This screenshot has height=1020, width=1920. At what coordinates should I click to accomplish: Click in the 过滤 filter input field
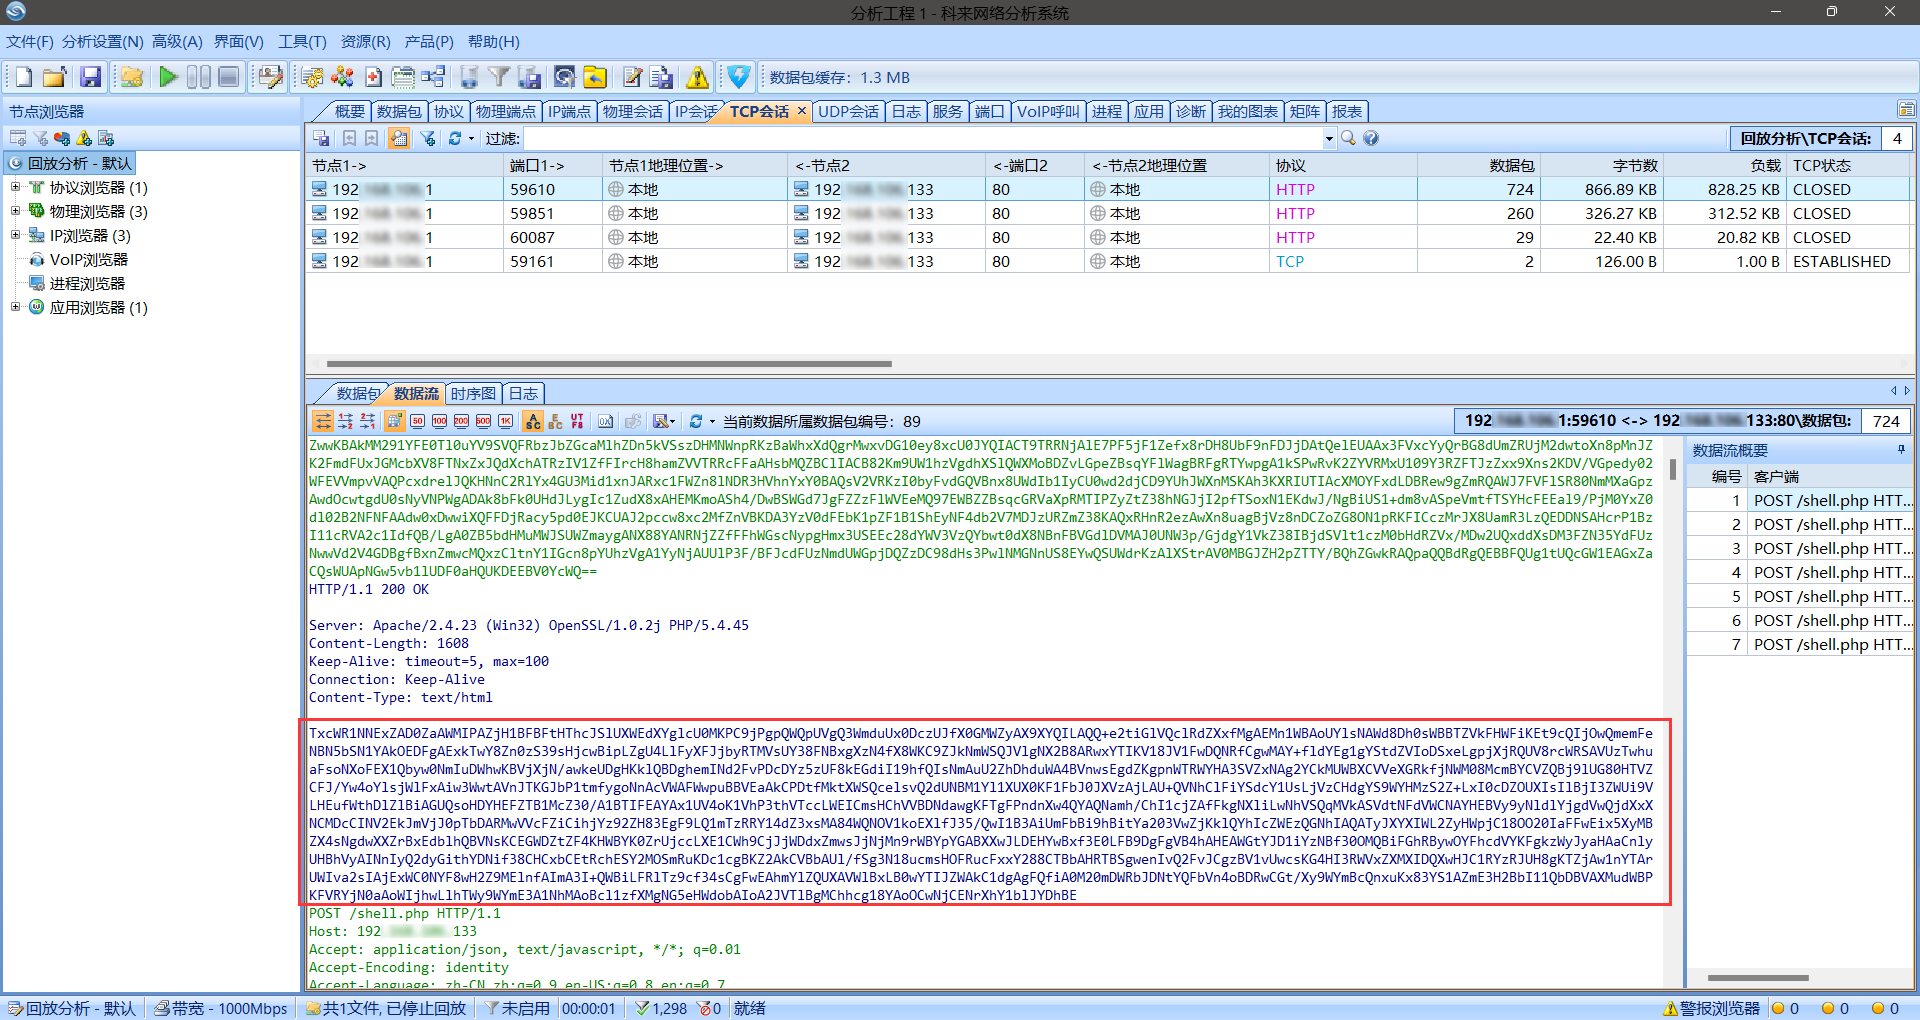point(920,139)
